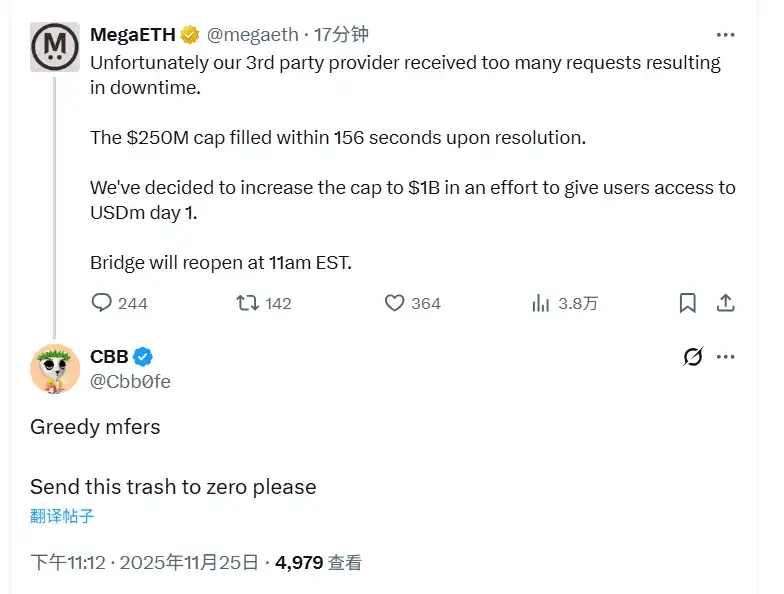Click the 翻译帖子 translate post link
The height and width of the screenshot is (594, 784).
point(62,516)
